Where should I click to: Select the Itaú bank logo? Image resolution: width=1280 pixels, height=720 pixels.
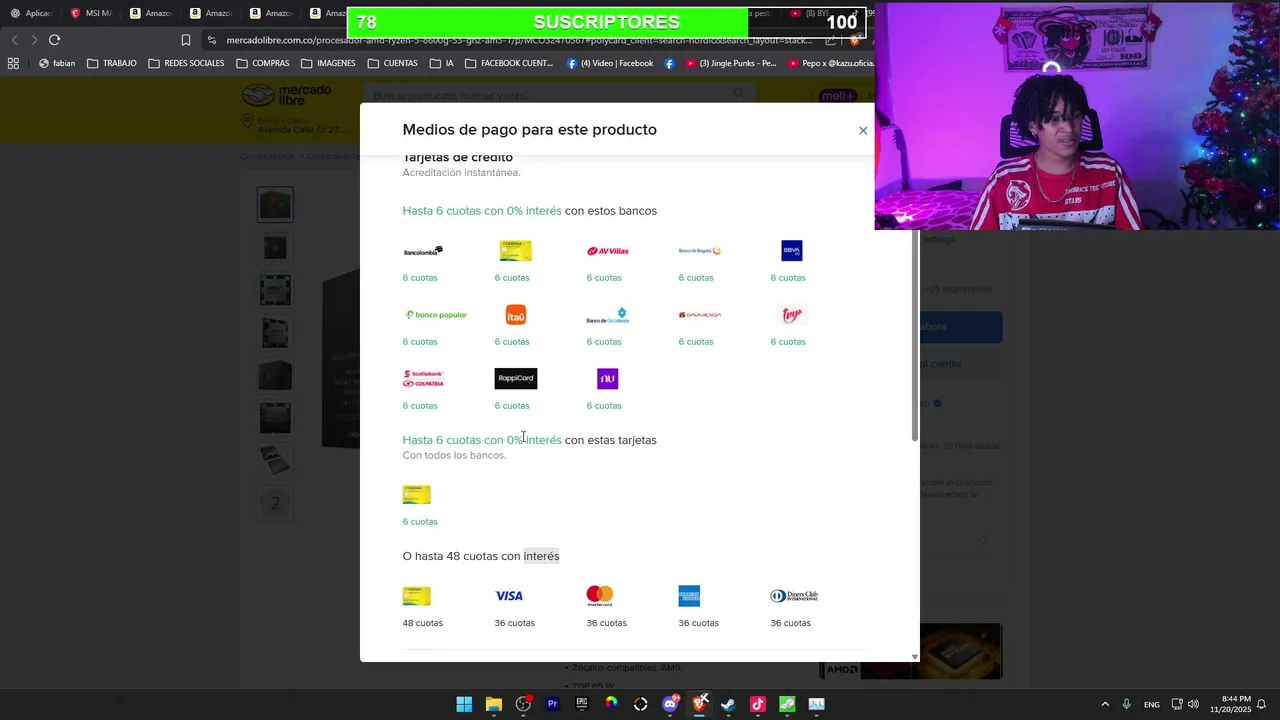click(x=516, y=315)
